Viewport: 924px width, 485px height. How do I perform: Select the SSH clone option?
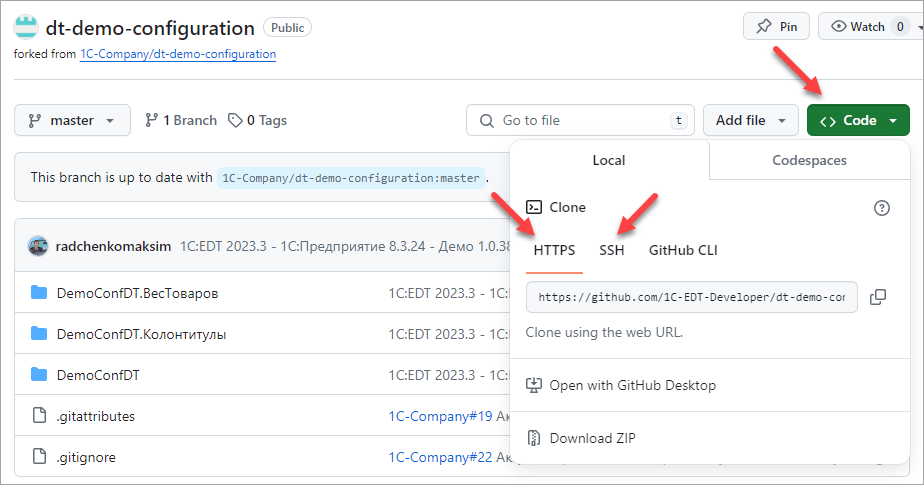point(611,250)
